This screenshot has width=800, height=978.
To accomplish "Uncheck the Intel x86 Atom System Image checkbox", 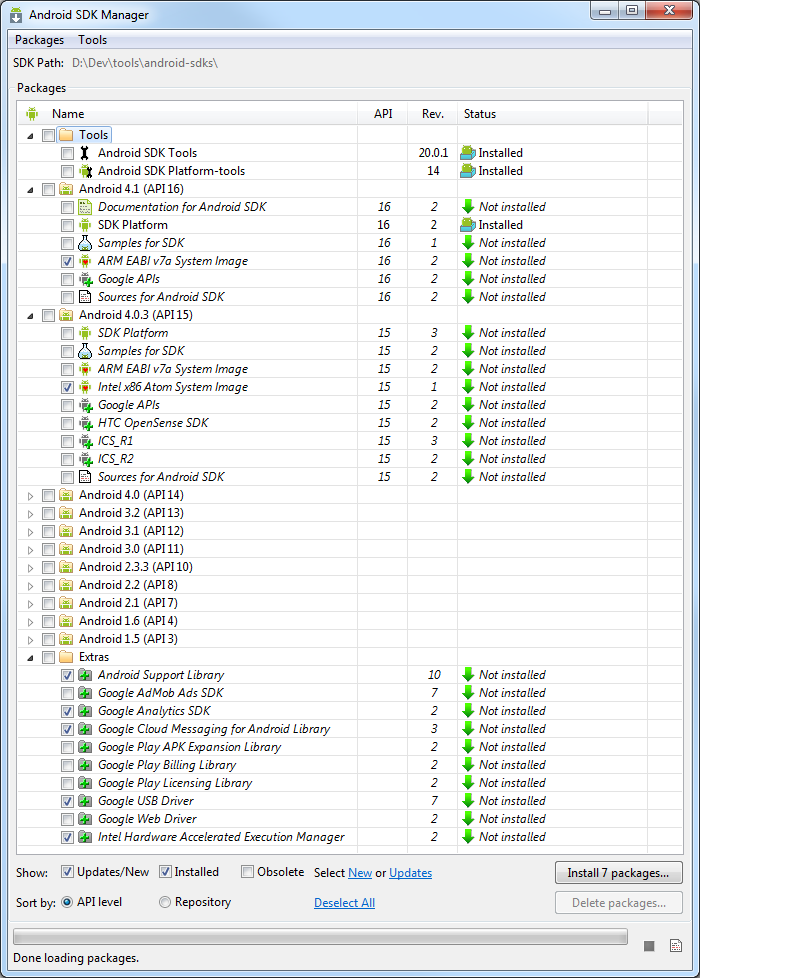I will point(67,387).
